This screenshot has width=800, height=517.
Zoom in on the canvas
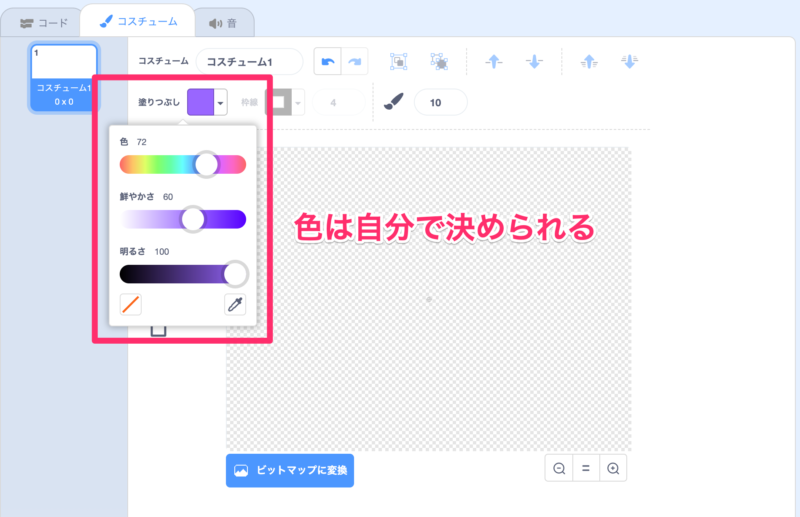coord(613,468)
